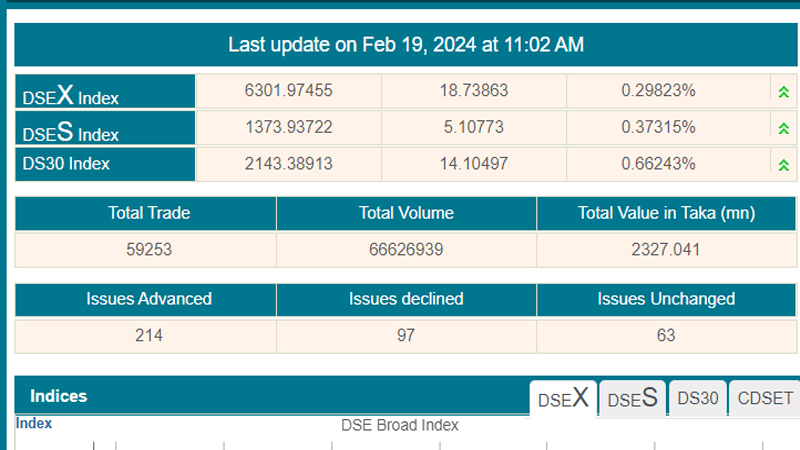Click the Total Value in Taka header
This screenshot has height=450, width=800.
[666, 213]
